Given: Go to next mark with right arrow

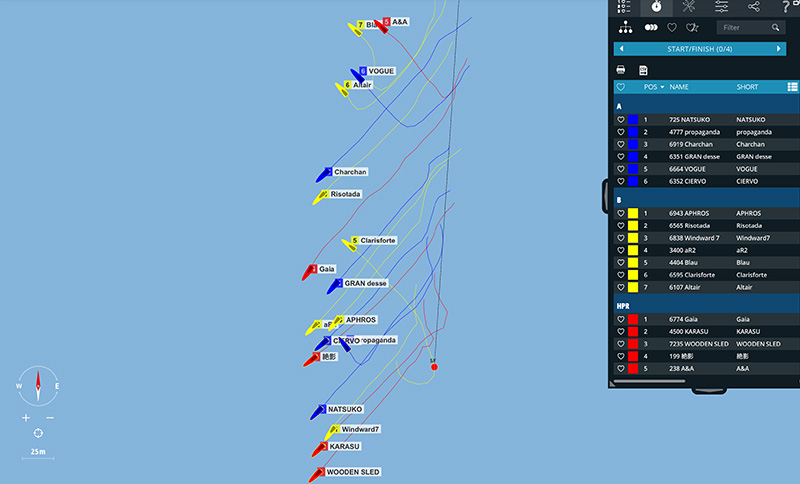Looking at the screenshot, I should point(779,49).
